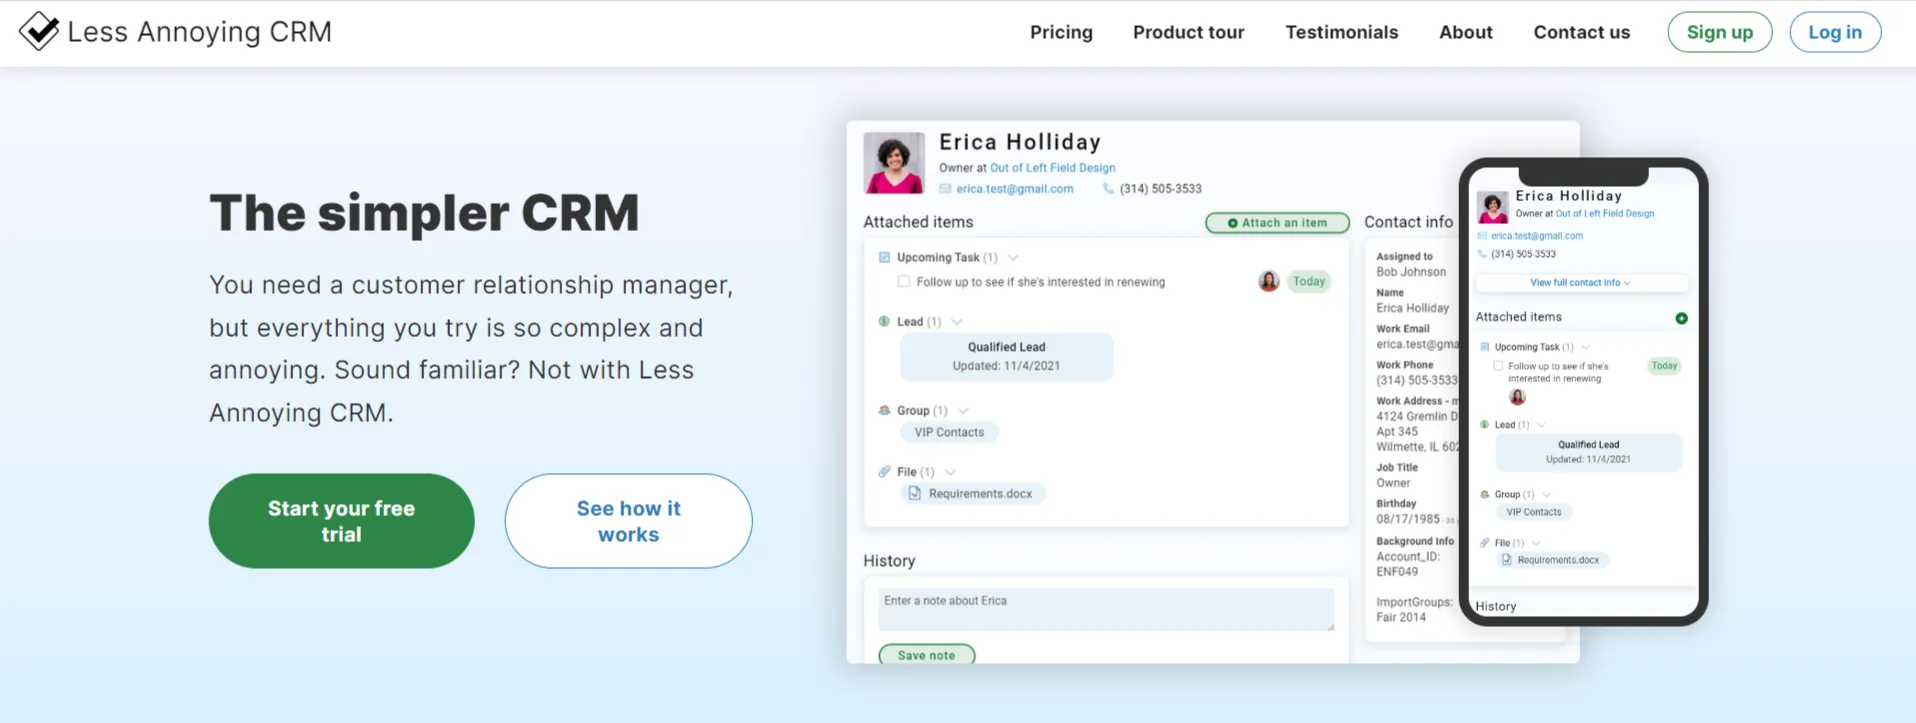Open VIP Contacts tag in phone mockup
The image size is (1916, 723).
1533,512
